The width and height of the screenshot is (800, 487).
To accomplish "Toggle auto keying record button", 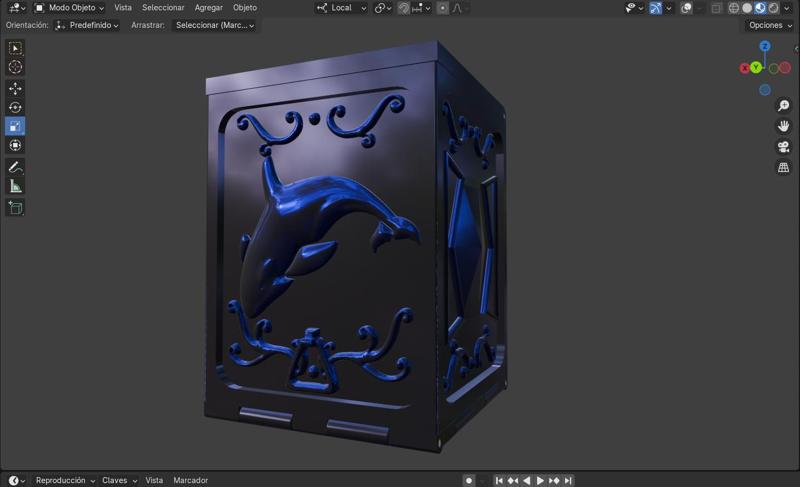I will 468,480.
